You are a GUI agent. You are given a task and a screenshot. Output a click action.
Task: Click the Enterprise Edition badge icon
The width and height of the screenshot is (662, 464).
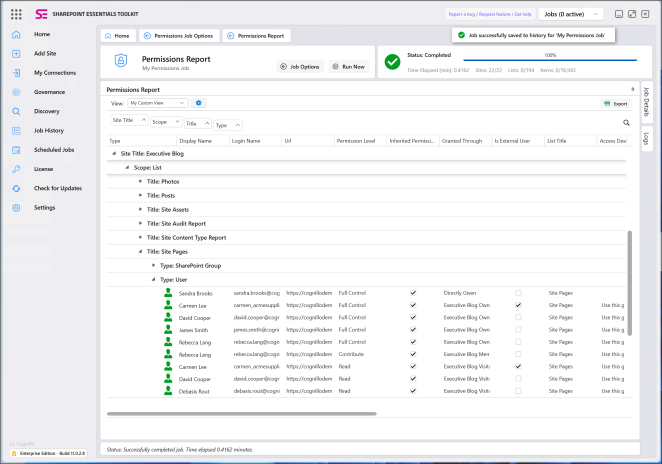pos(14,453)
